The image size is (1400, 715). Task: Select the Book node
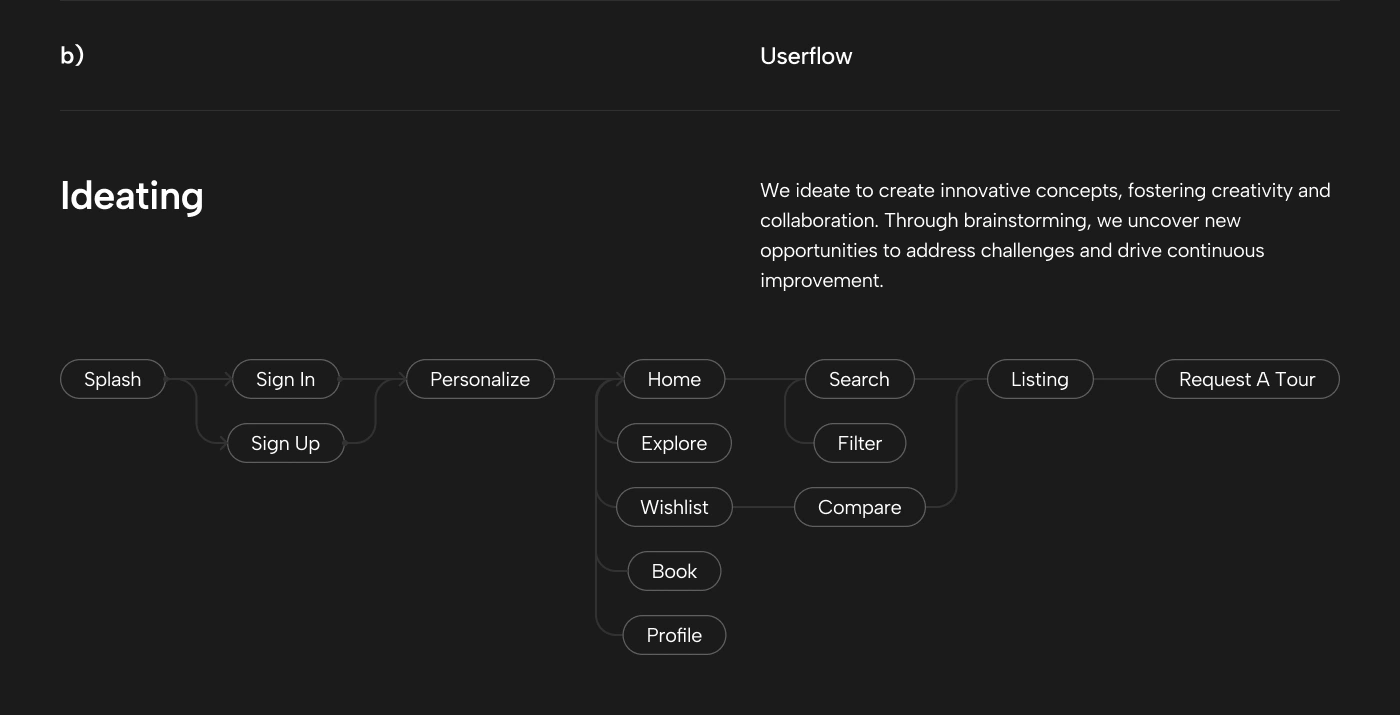coord(674,571)
